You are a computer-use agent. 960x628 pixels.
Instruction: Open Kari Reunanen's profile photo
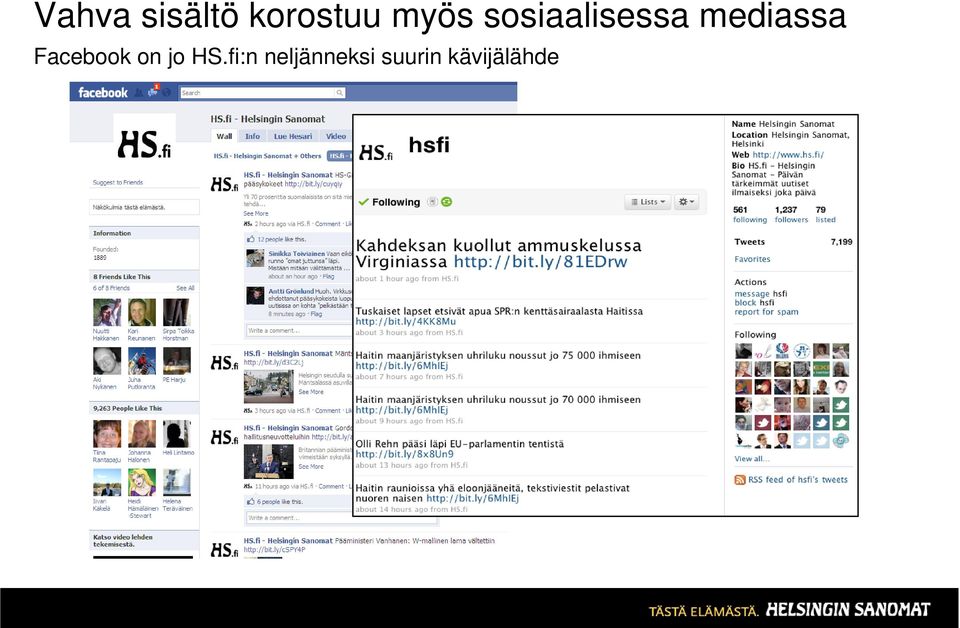tap(142, 313)
